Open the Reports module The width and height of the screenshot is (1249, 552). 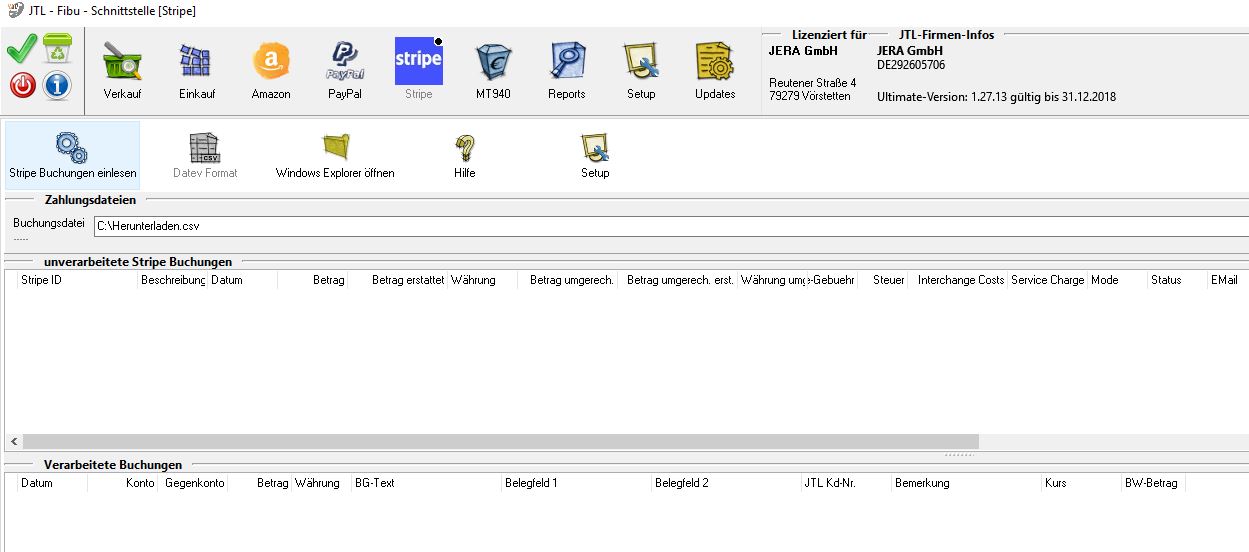[x=567, y=70]
